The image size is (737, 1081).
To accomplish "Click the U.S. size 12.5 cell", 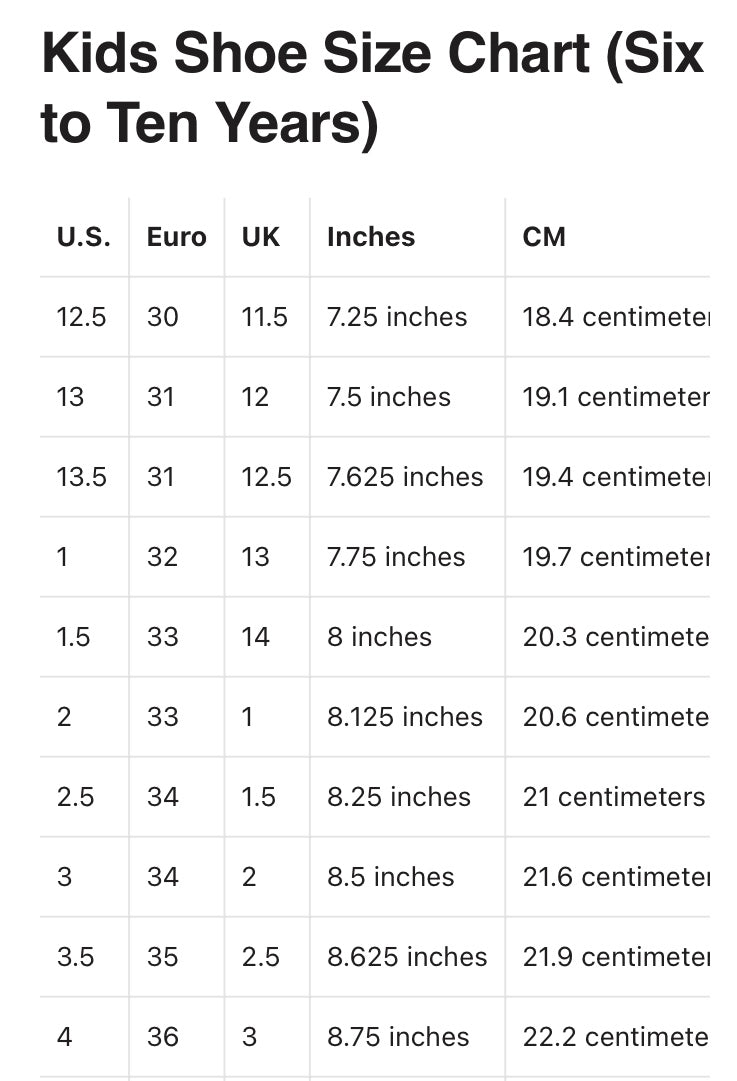I will click(x=81, y=317).
